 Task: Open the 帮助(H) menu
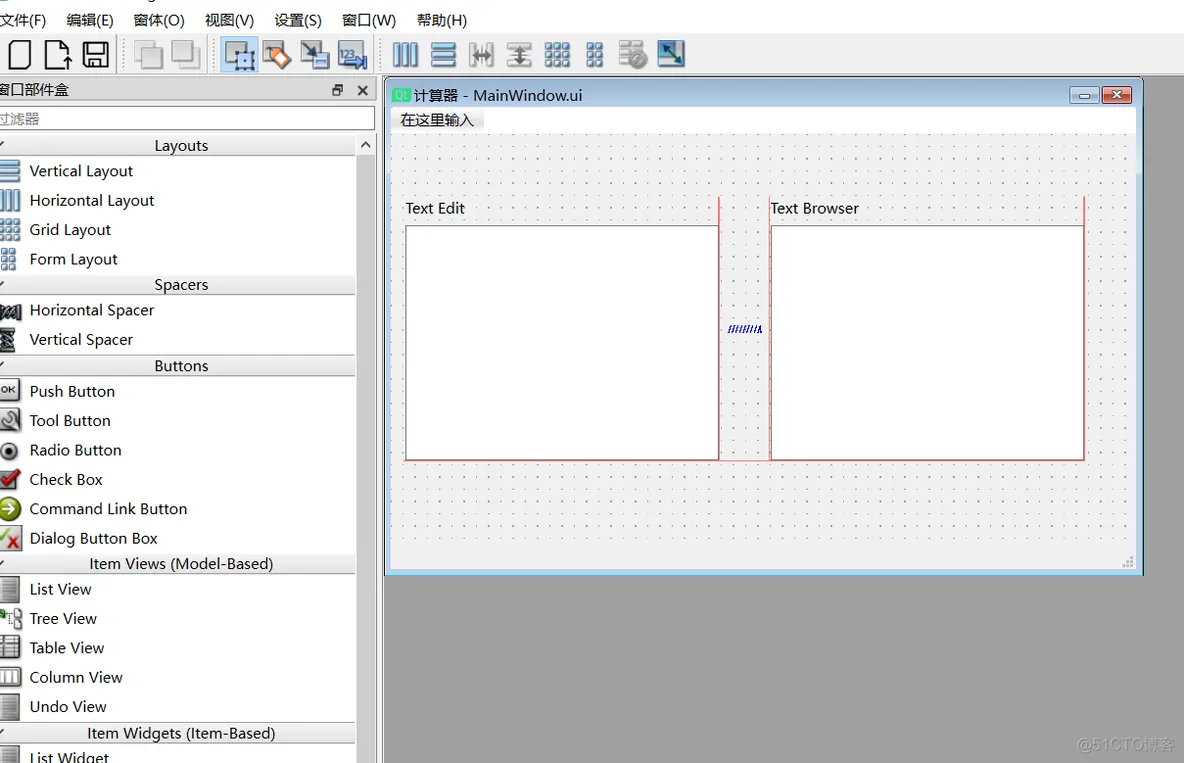[x=441, y=20]
